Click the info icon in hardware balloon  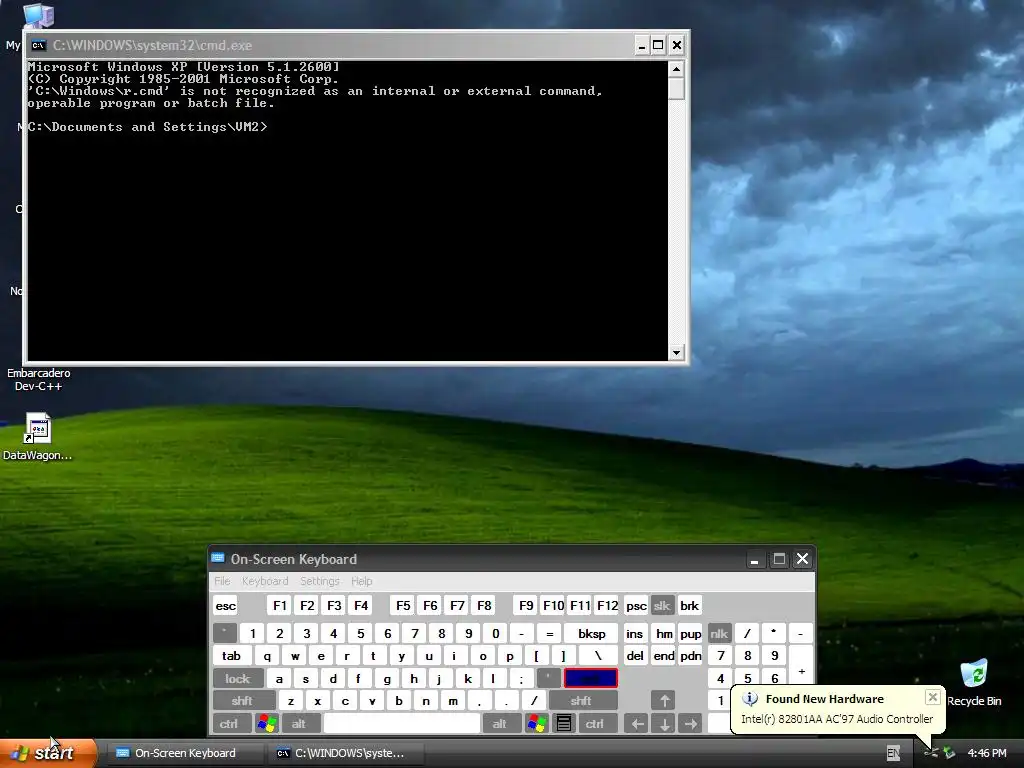coord(750,699)
